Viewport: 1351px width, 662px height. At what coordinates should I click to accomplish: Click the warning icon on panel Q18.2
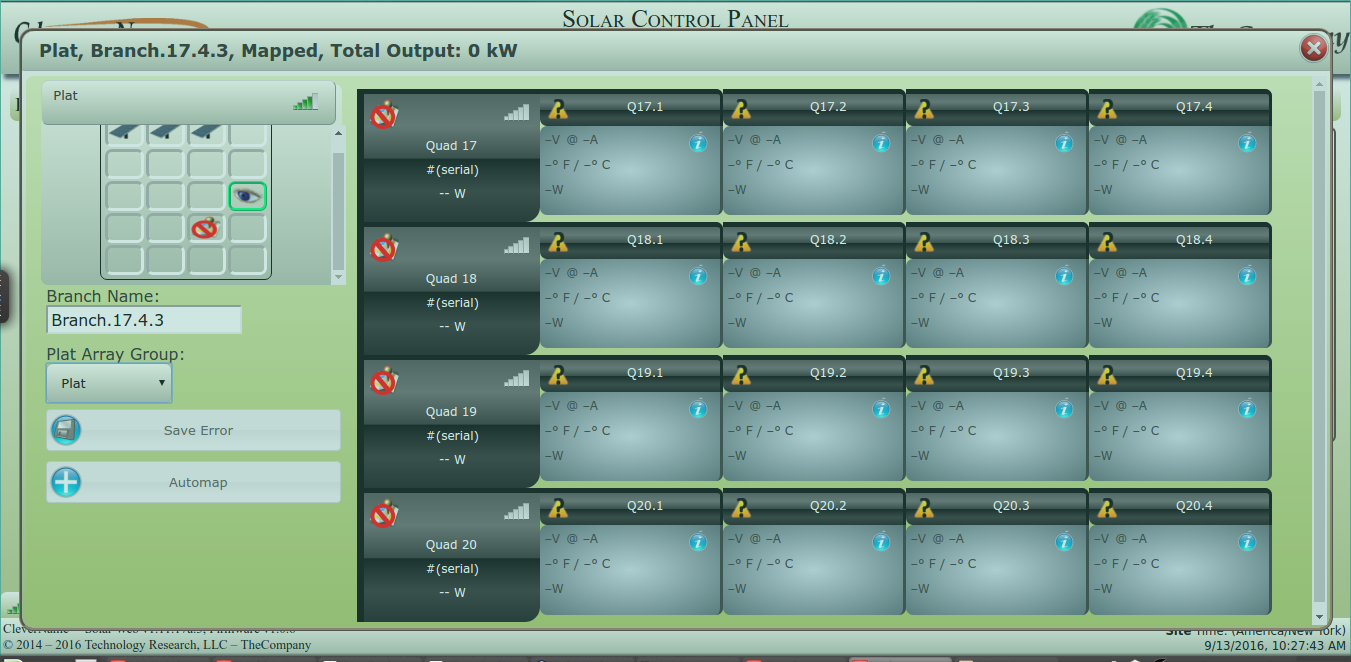point(741,242)
